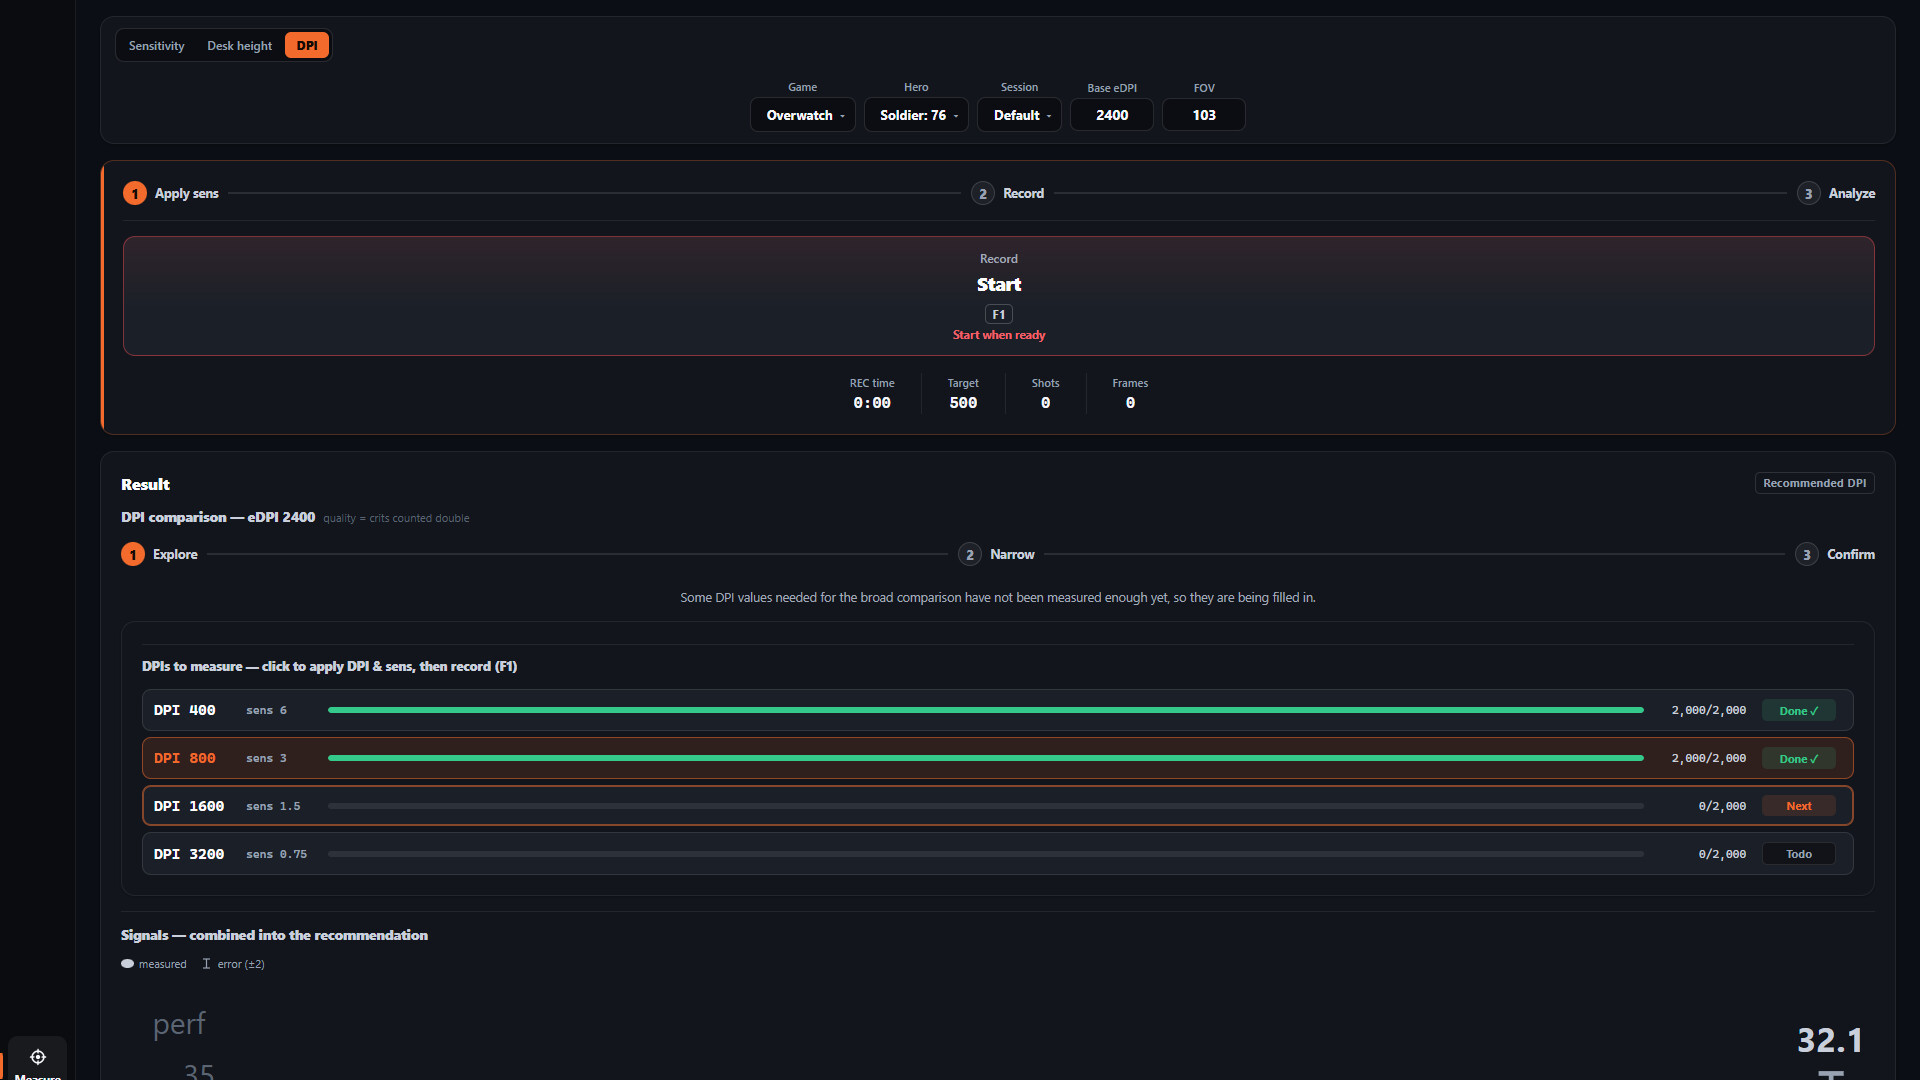Screen dimensions: 1920x1080
Task: Click step 3 Analyze circle
Action: [x=1808, y=194]
